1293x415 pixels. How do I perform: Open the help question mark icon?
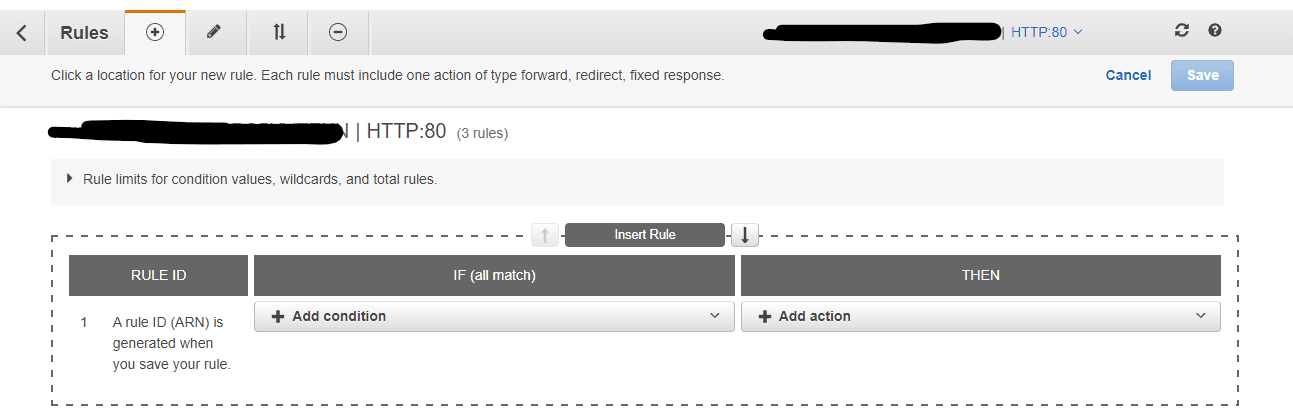1215,31
